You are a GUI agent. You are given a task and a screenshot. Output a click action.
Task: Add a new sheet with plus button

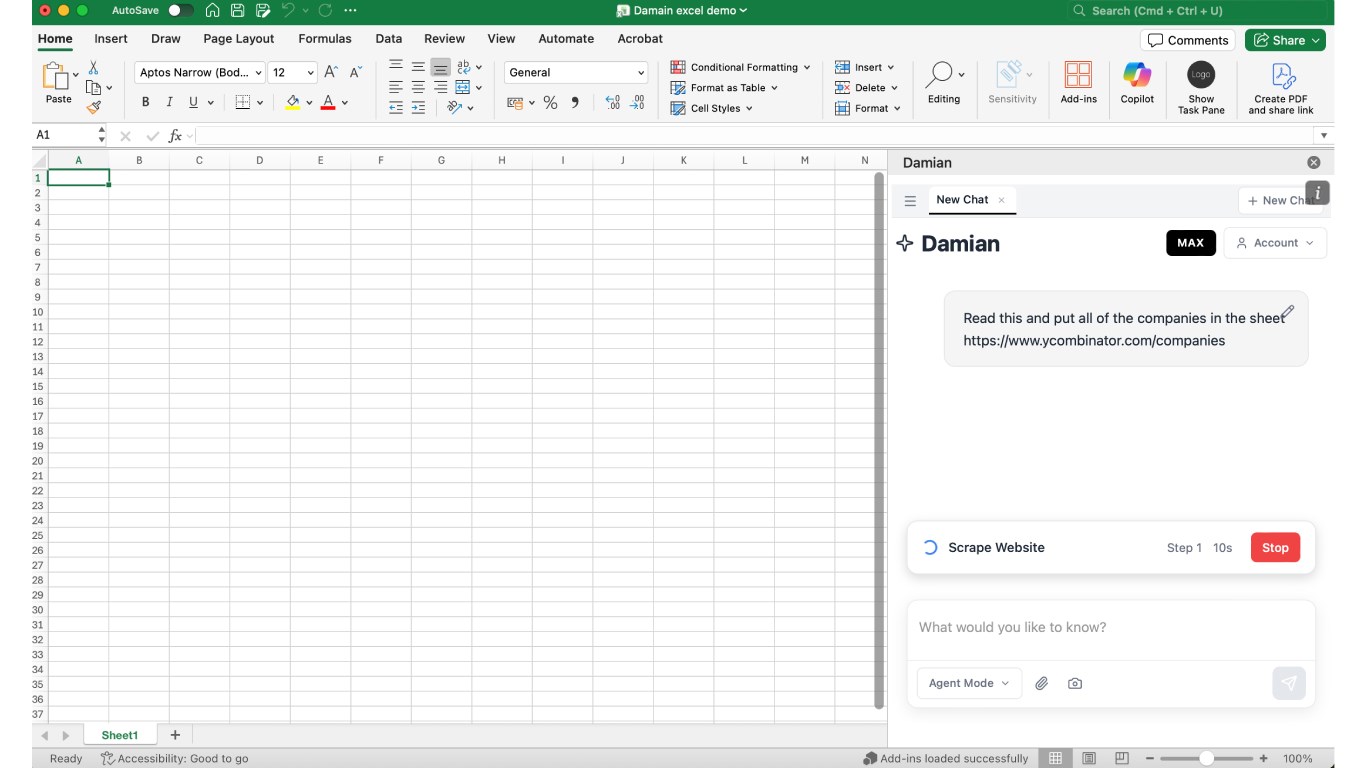pyautogui.click(x=175, y=735)
